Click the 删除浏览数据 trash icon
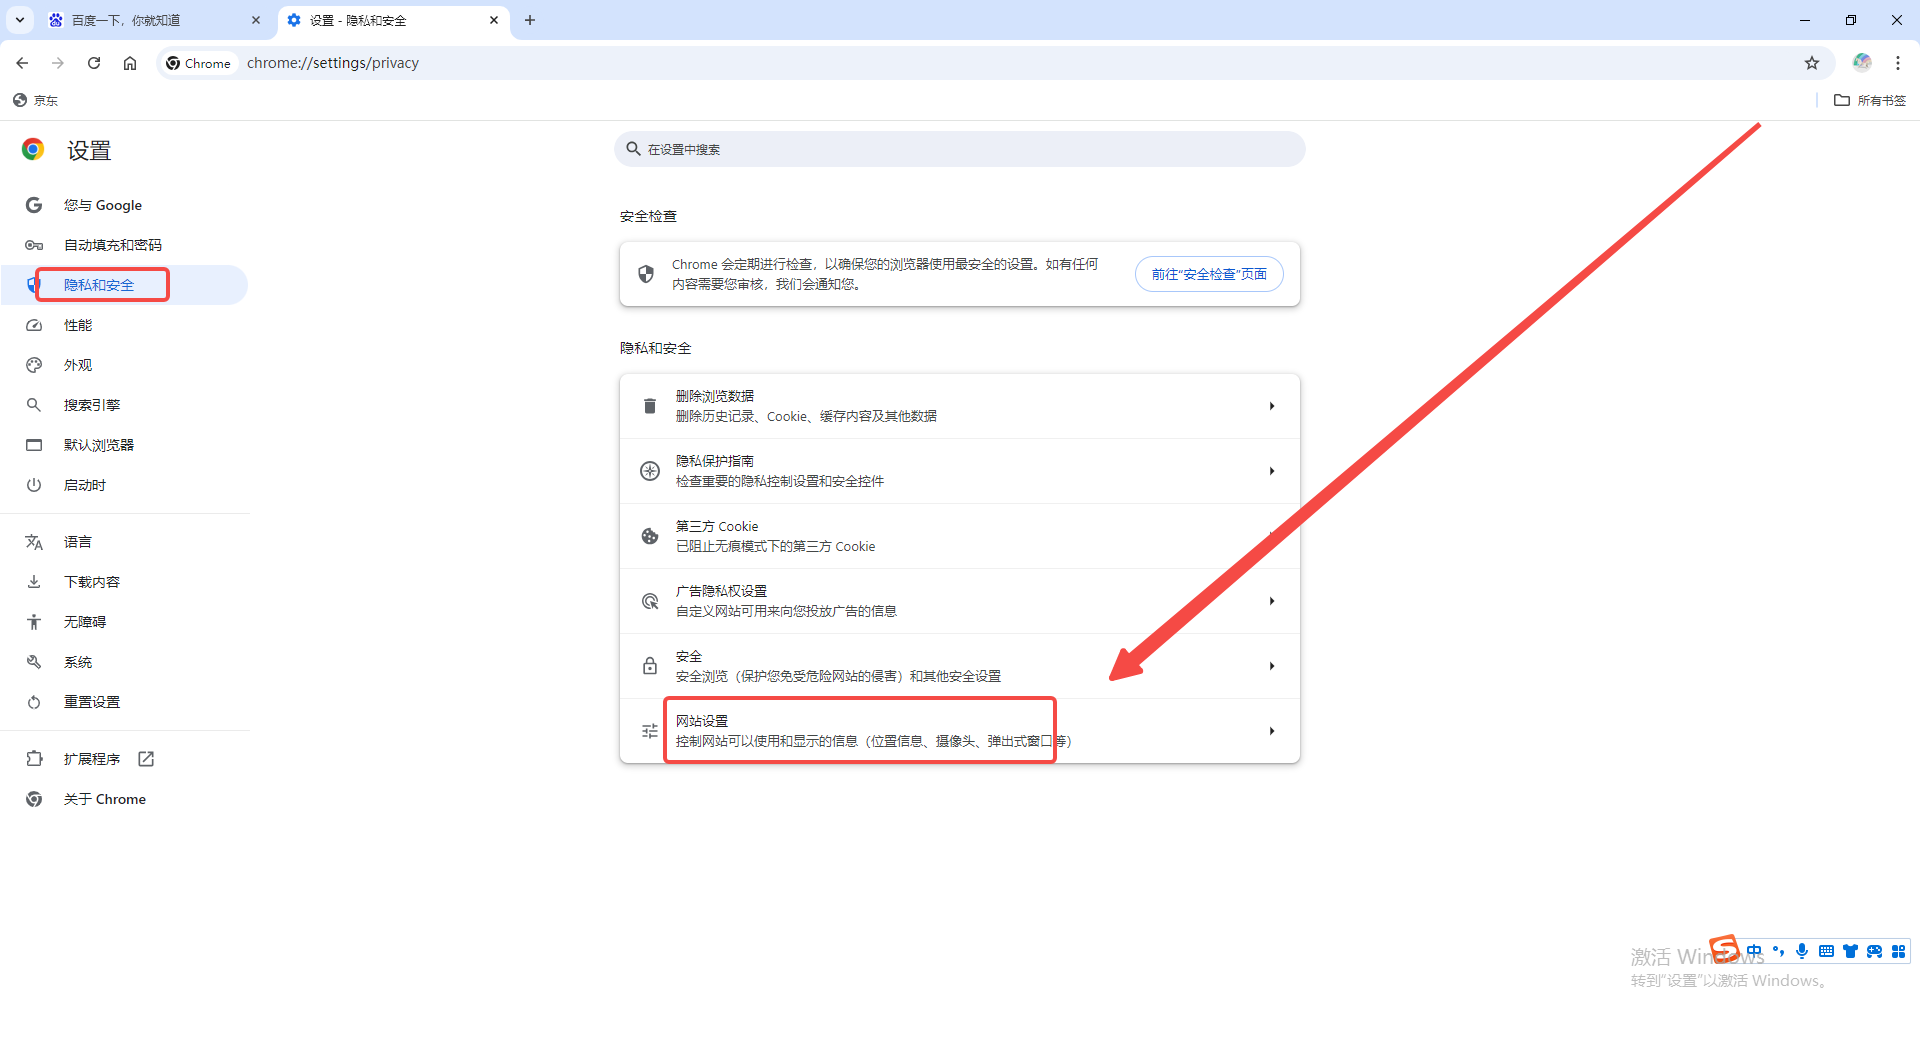The height and width of the screenshot is (1040, 1920). tap(649, 405)
